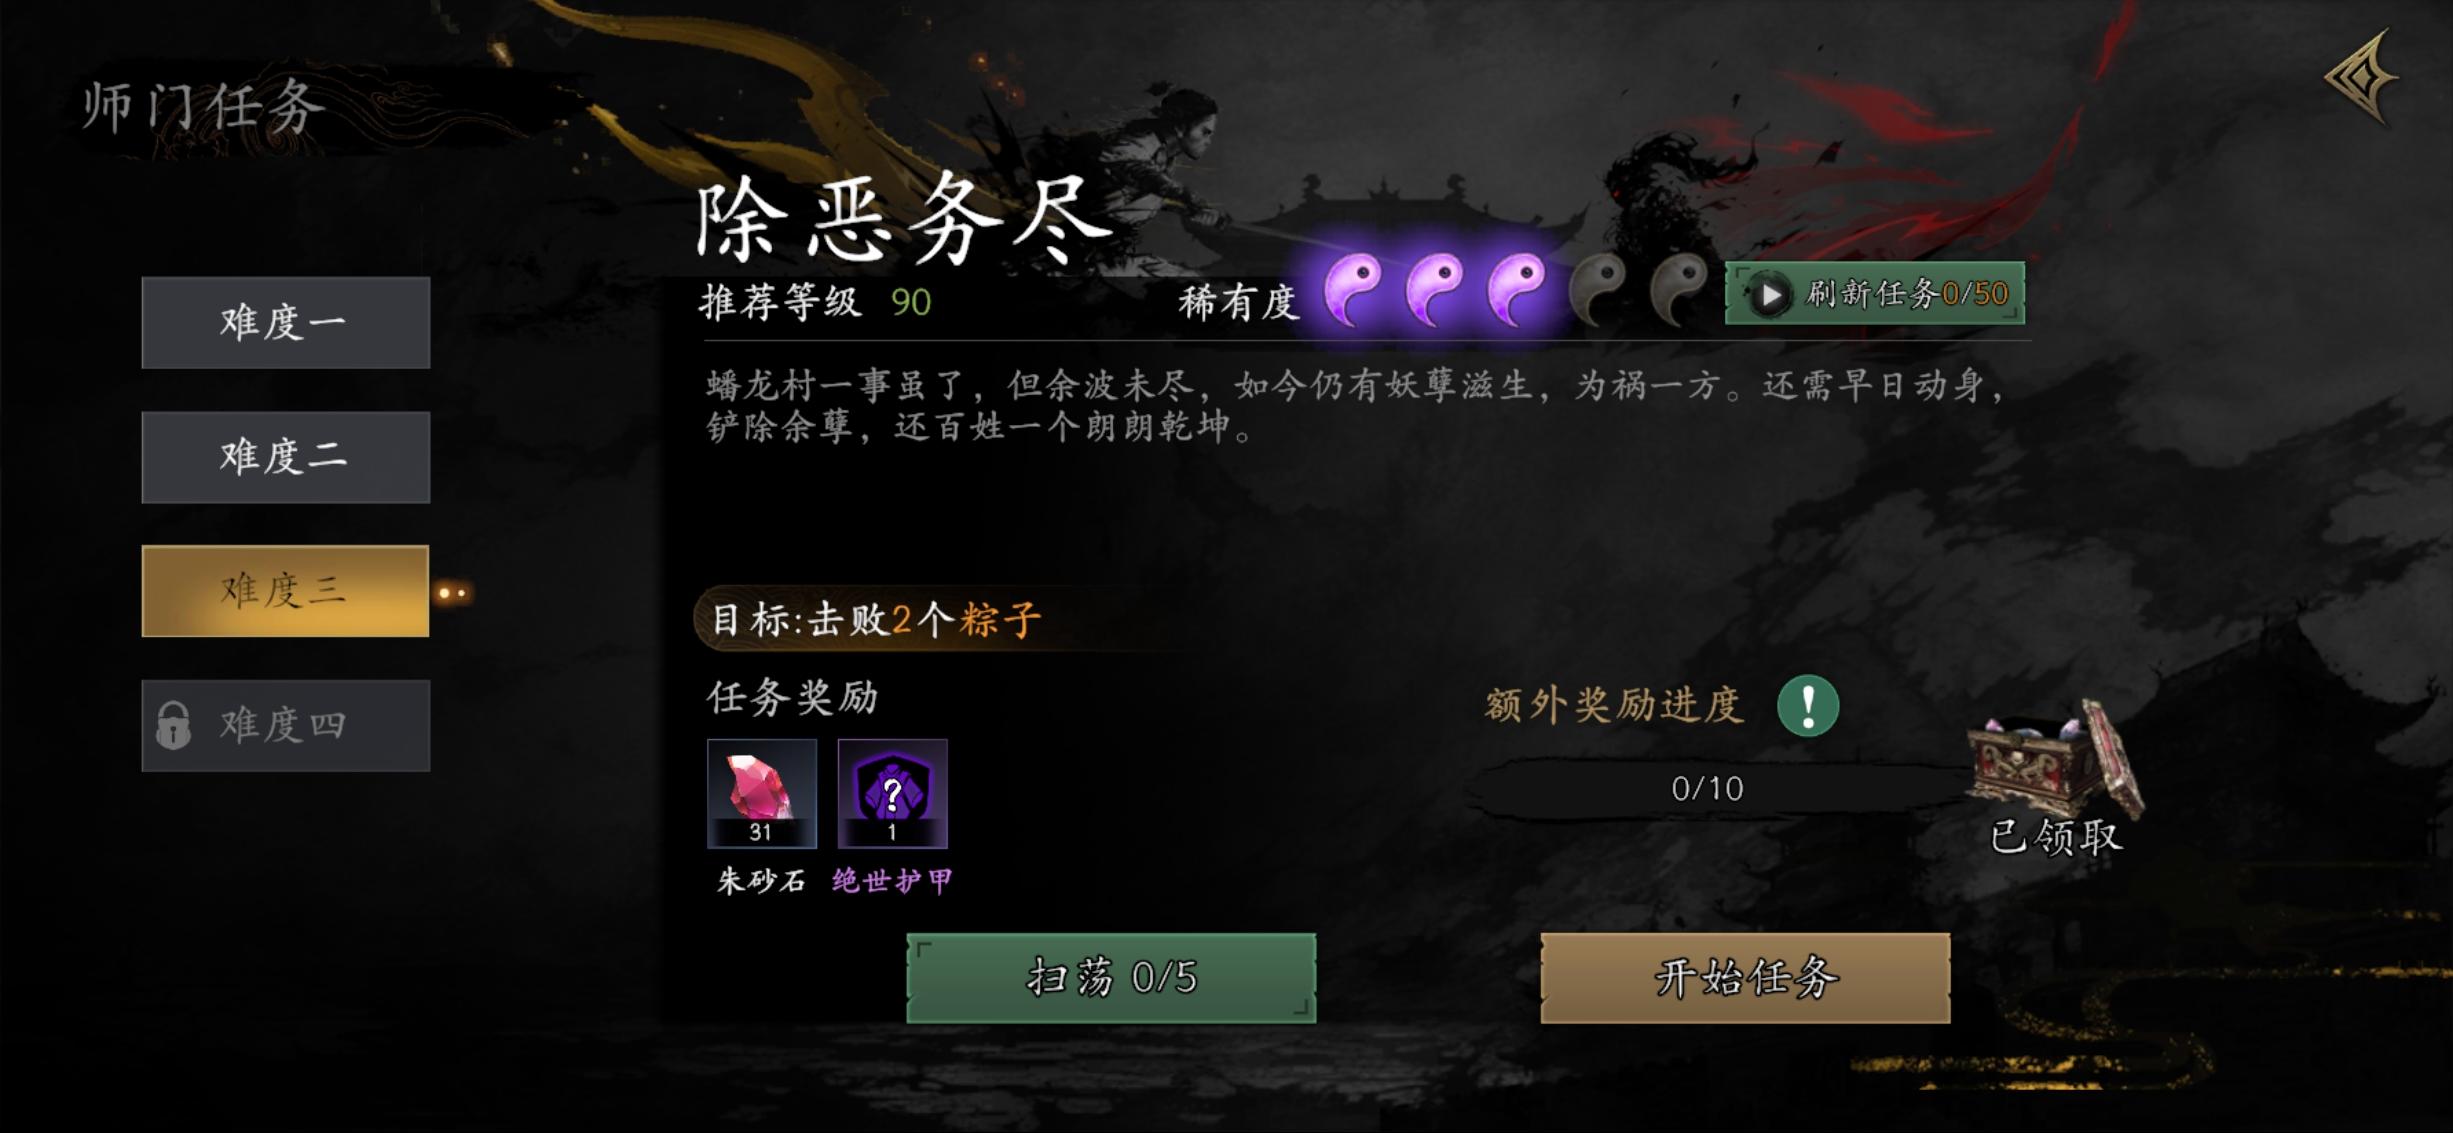Tap the 已领取 claimed label
The height and width of the screenshot is (1133, 2453).
(x=2056, y=837)
